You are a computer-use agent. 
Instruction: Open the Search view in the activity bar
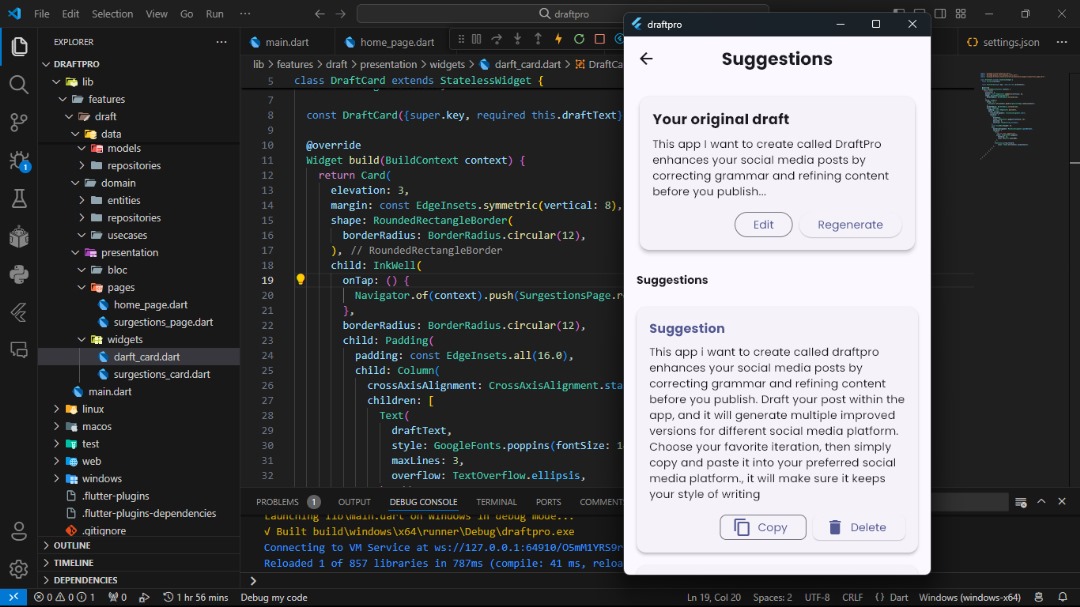pos(19,85)
